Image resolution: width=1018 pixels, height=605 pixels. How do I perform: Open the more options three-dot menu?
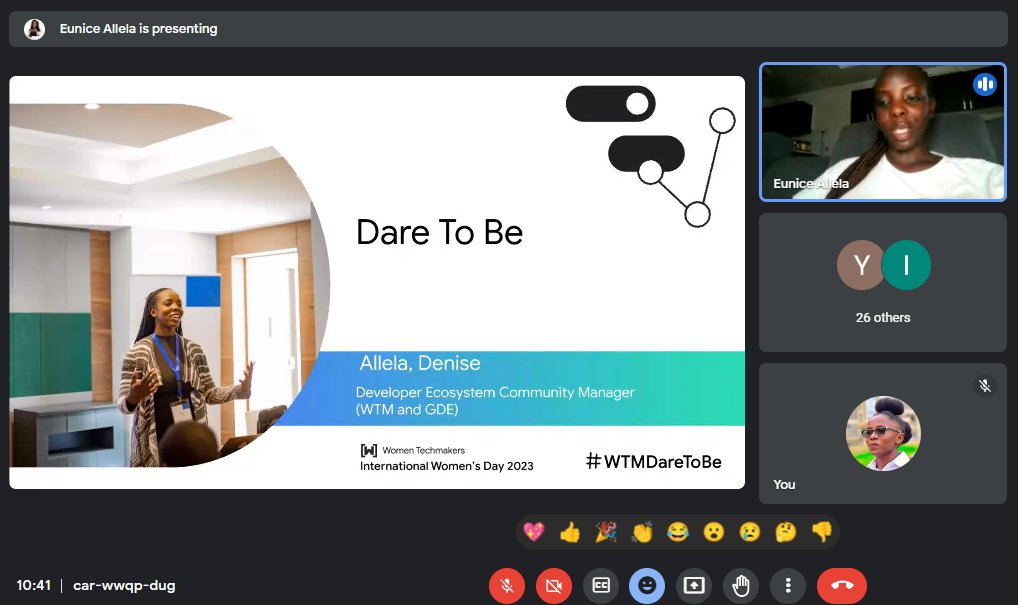788,586
